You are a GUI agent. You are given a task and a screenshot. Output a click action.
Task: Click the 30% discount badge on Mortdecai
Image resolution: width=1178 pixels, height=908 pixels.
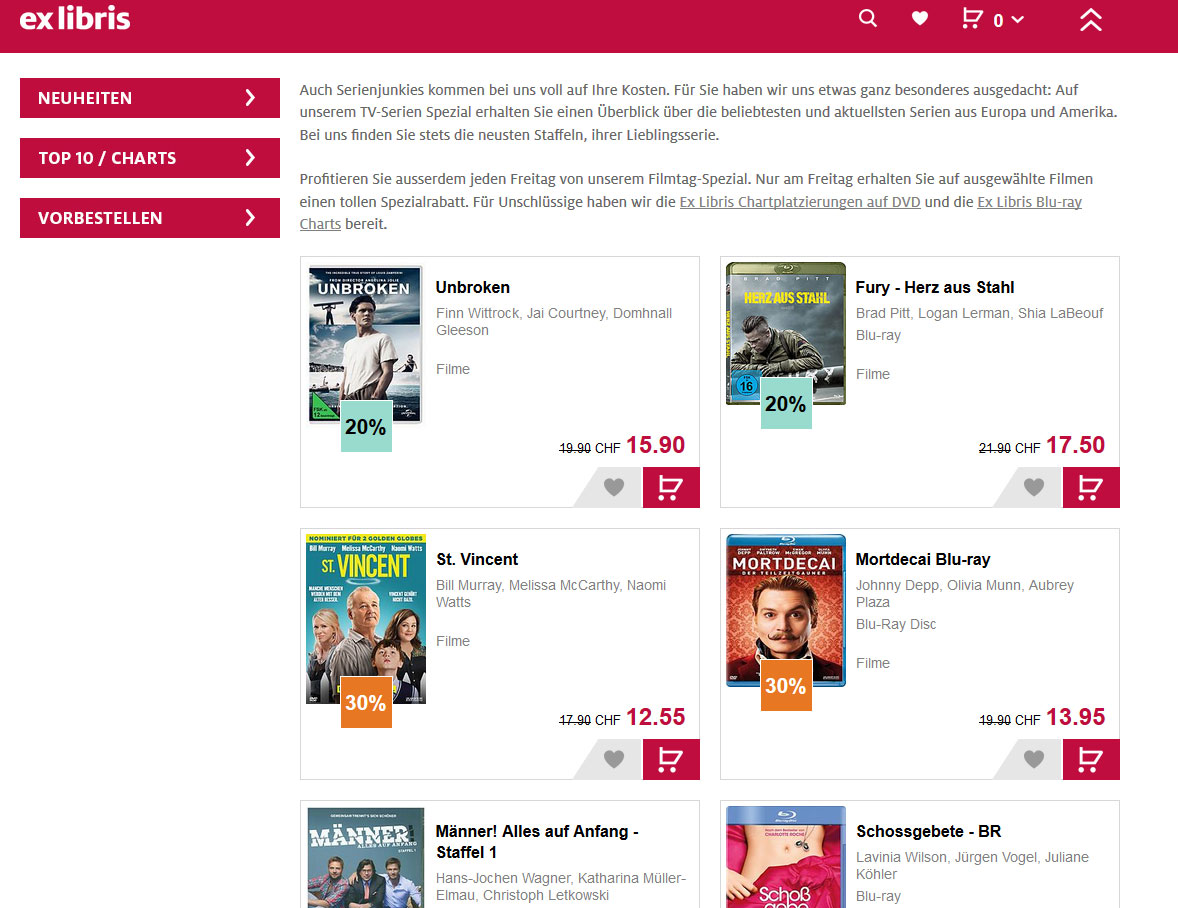[x=786, y=685]
